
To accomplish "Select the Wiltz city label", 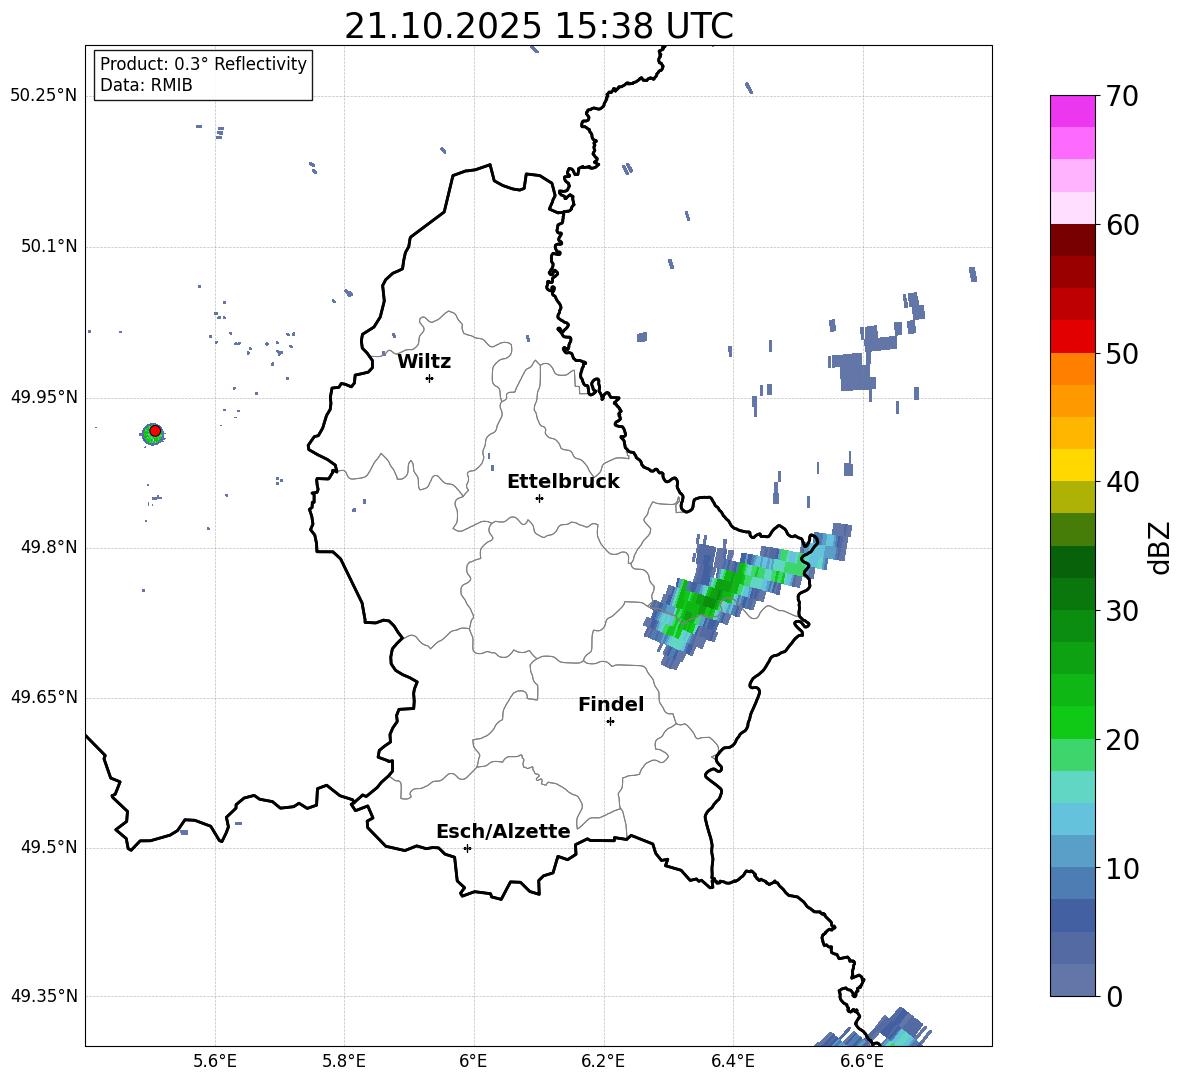I will (424, 362).
